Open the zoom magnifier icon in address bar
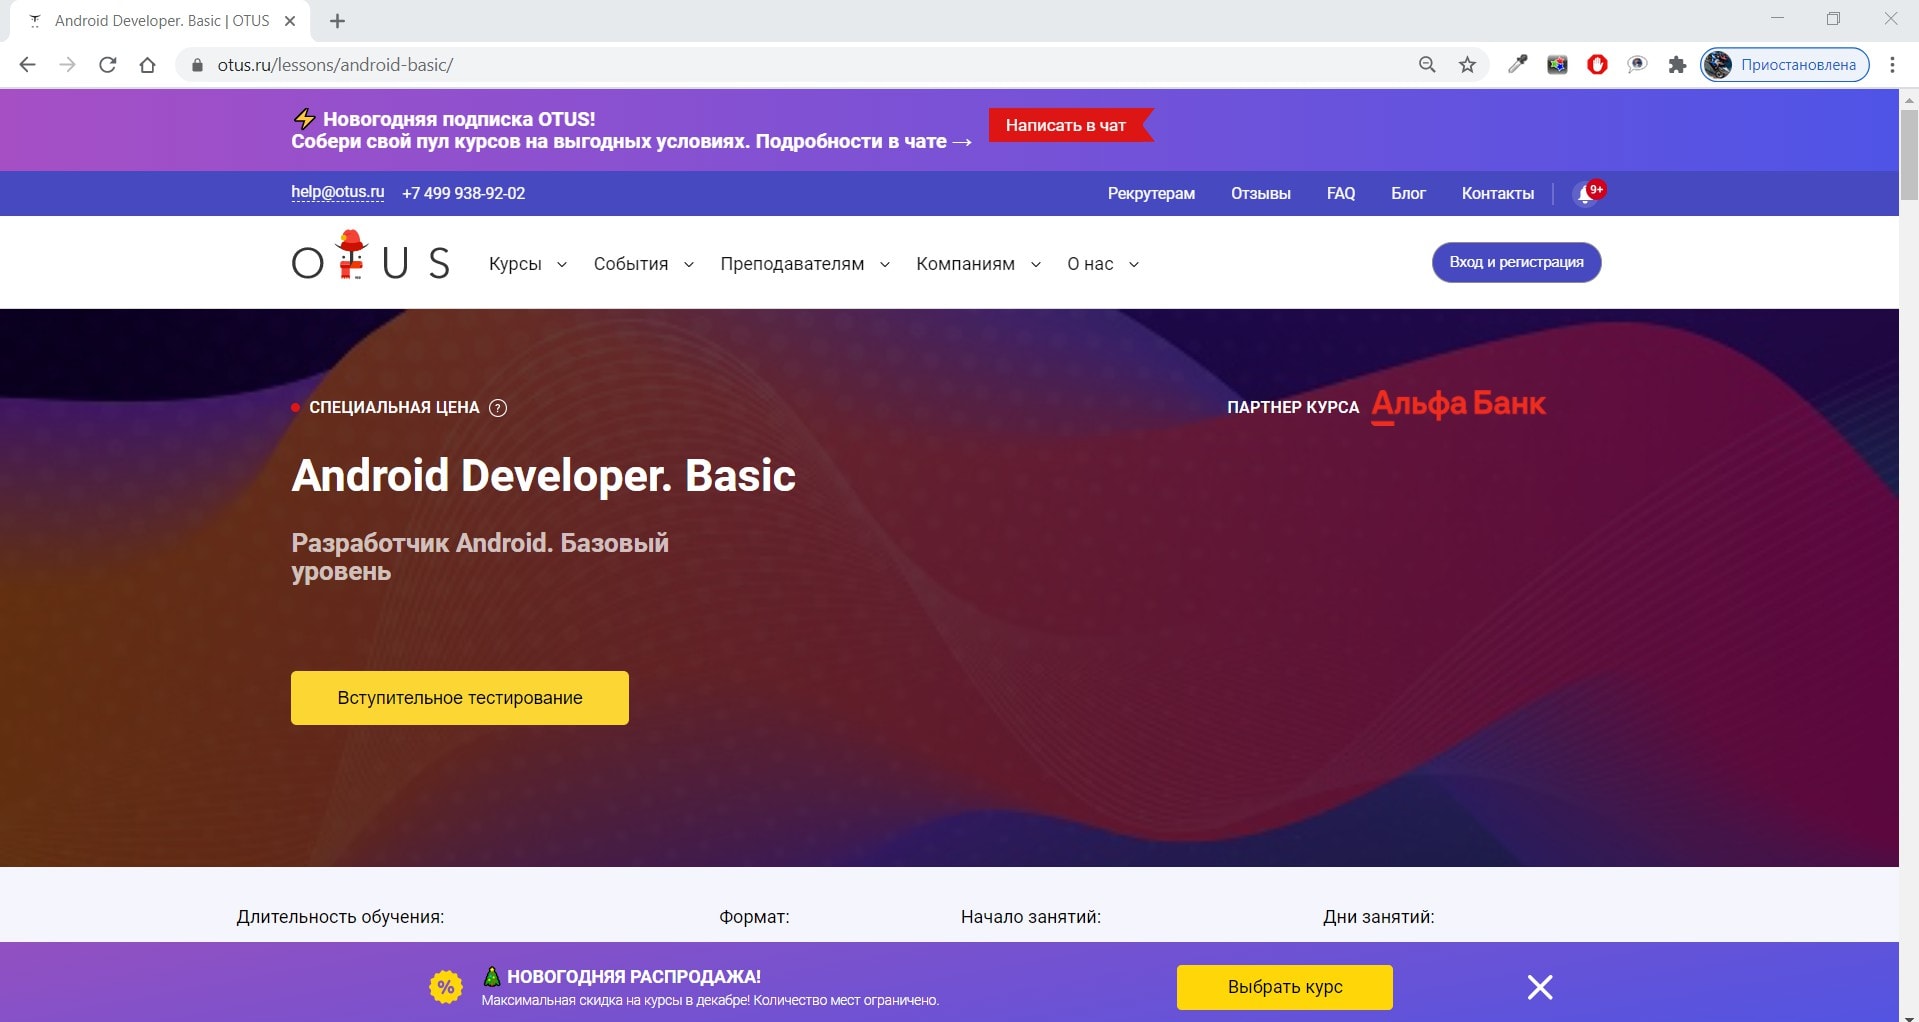Viewport: 1919px width, 1022px height. tap(1427, 65)
